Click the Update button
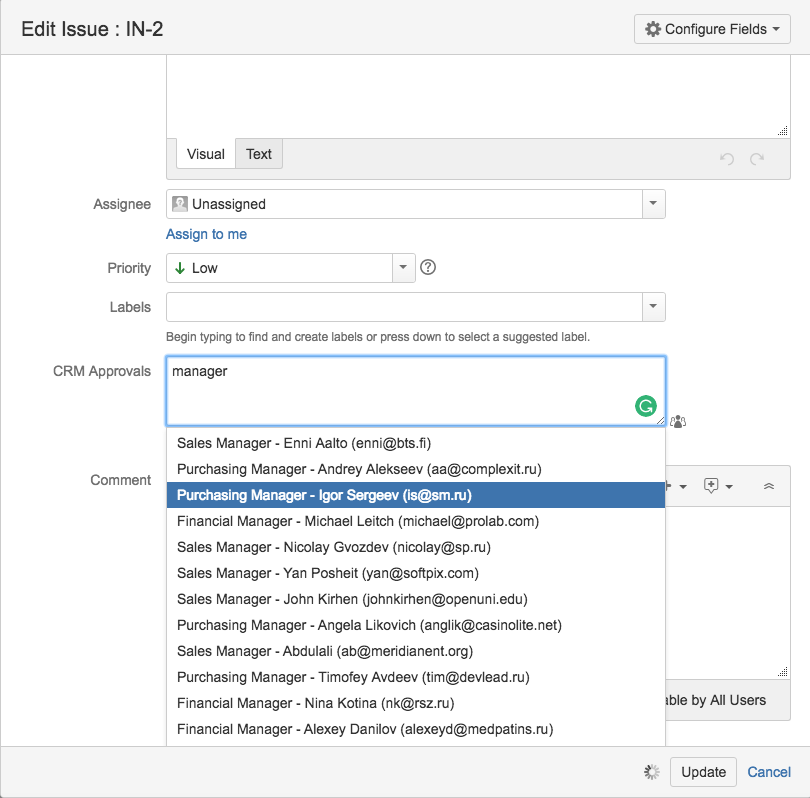The image size is (810, 798). pos(703,772)
